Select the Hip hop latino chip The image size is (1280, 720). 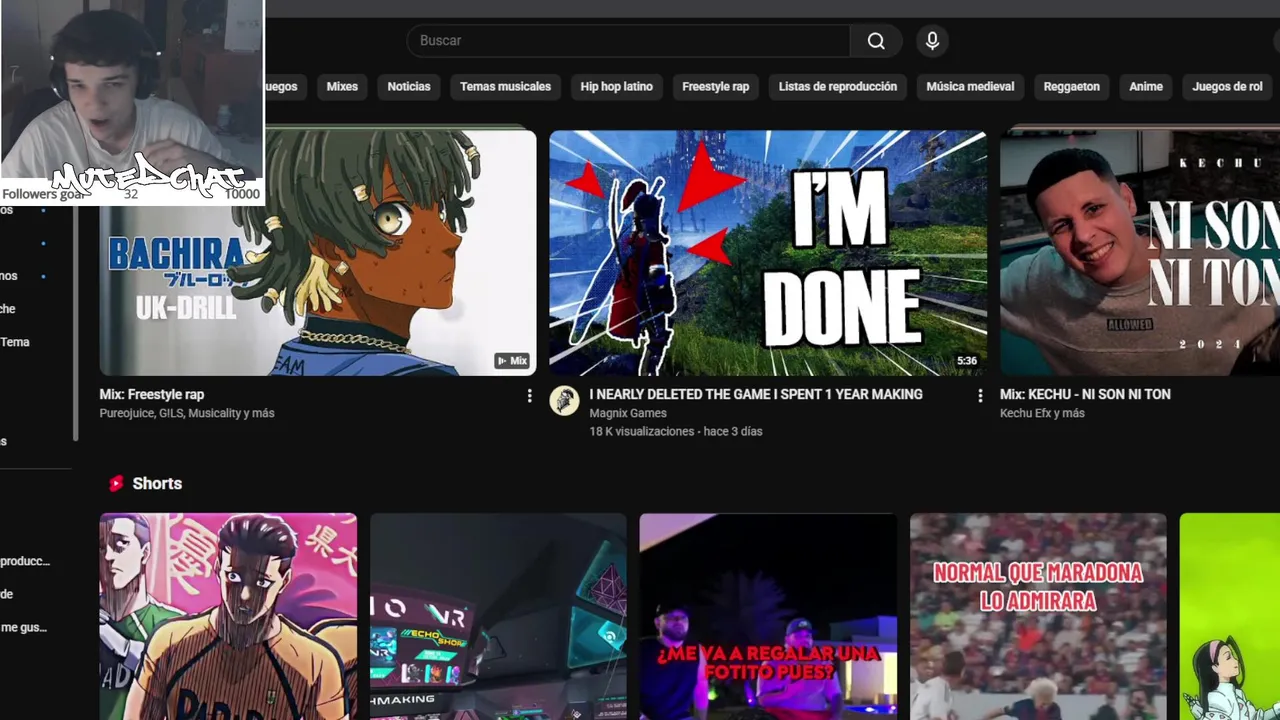pyautogui.click(x=616, y=87)
